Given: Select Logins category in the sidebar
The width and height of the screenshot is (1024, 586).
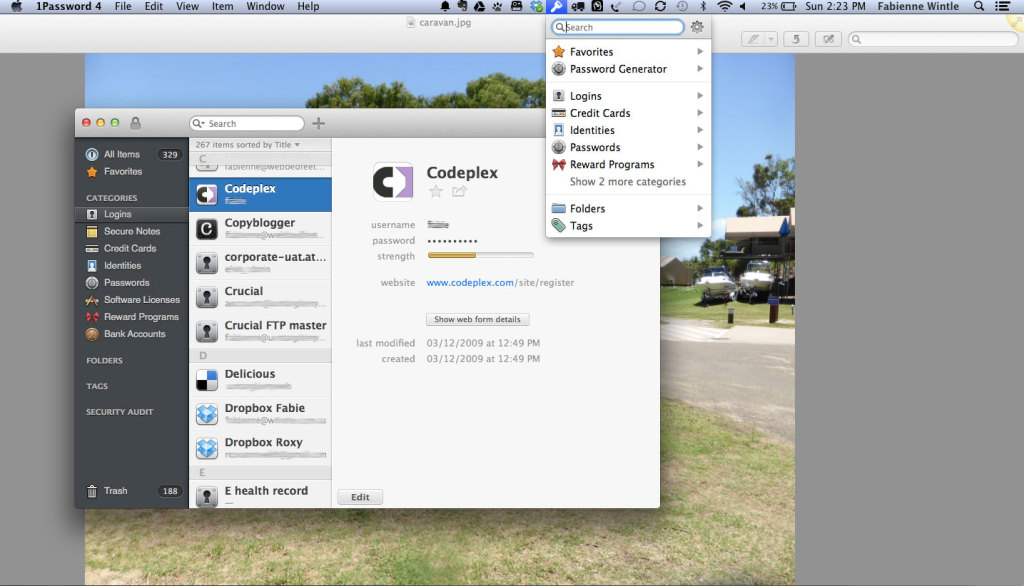Looking at the screenshot, I should pos(131,214).
